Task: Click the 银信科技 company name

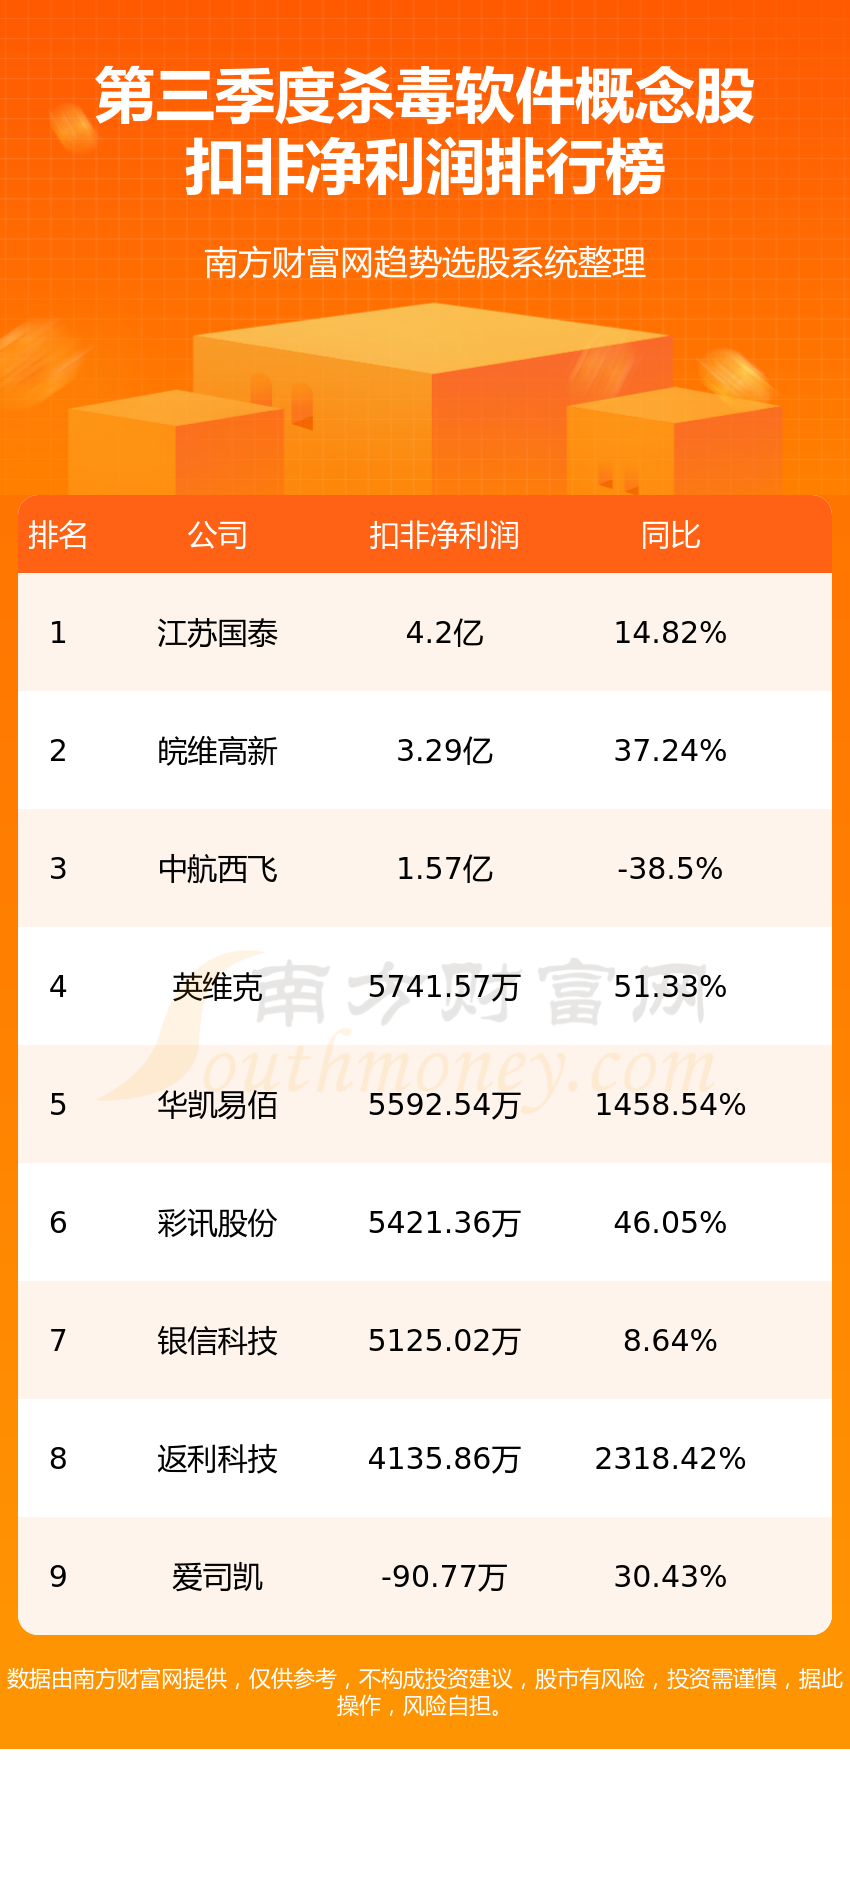Action: point(217,1341)
